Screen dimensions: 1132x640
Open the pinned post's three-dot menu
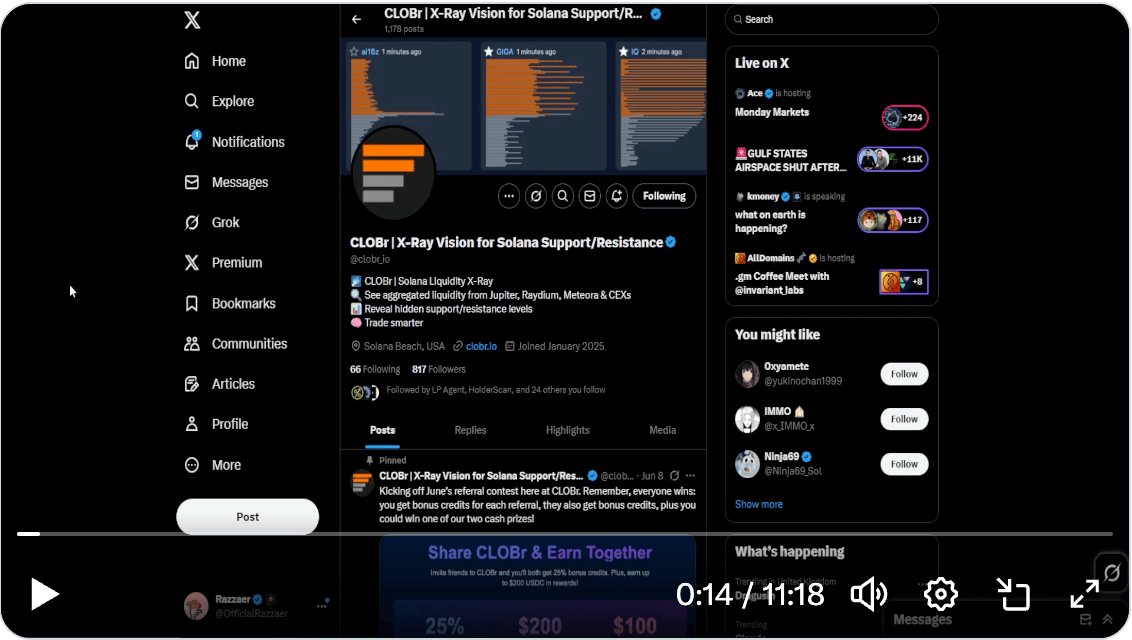691,476
